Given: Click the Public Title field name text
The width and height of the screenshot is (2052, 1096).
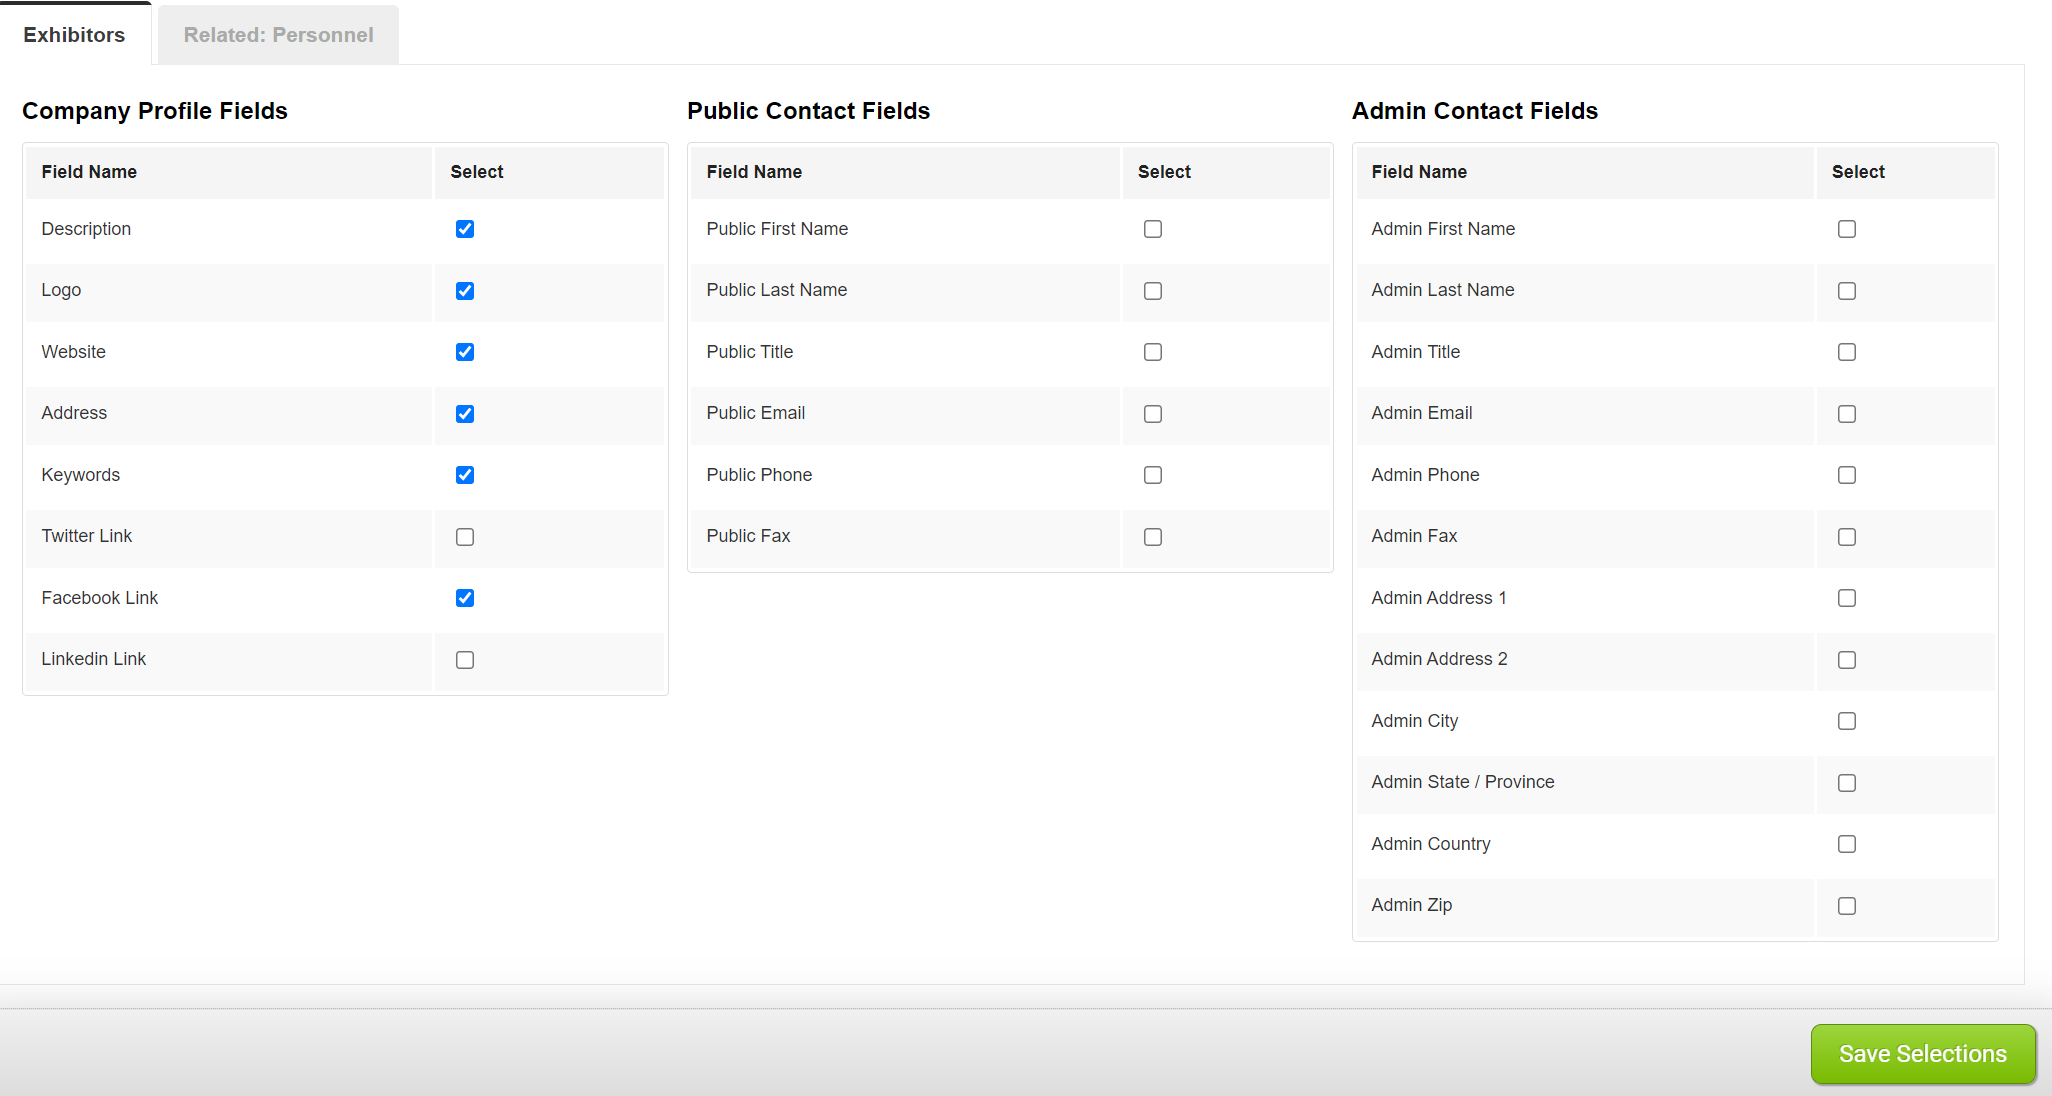Looking at the screenshot, I should click(x=750, y=352).
